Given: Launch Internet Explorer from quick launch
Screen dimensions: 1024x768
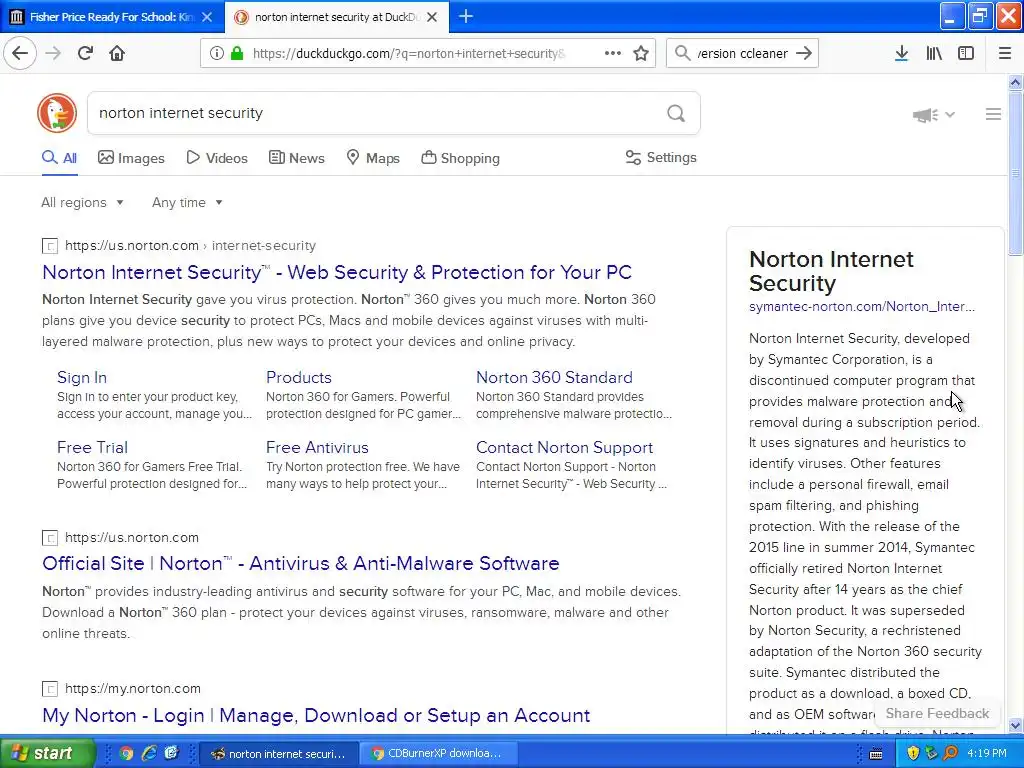Looking at the screenshot, I should [149, 753].
